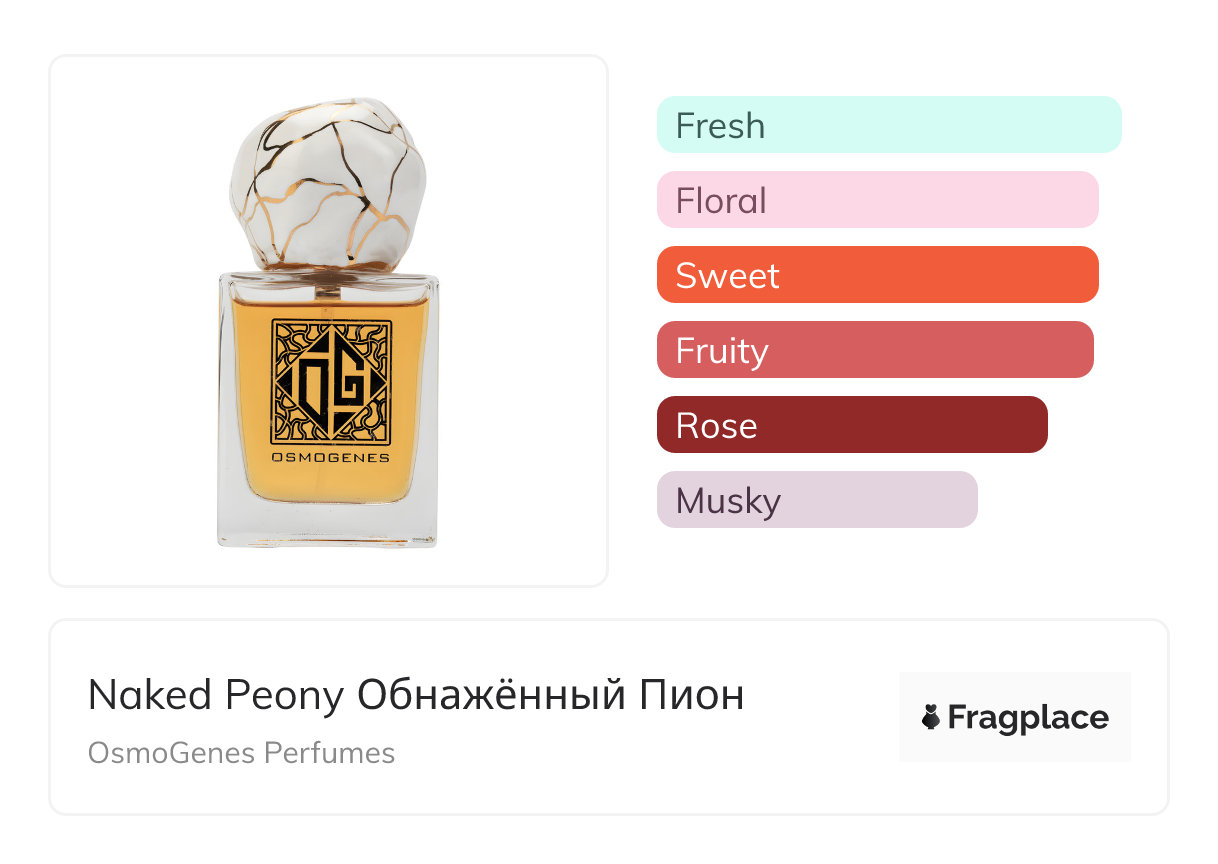Click the OG diamond emblem on bottle

click(331, 382)
